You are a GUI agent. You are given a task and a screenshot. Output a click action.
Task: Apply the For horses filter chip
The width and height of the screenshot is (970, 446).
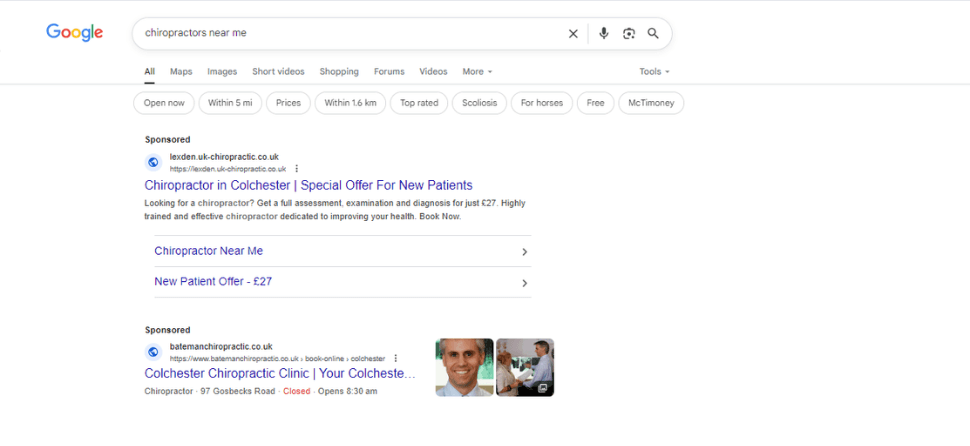(542, 103)
